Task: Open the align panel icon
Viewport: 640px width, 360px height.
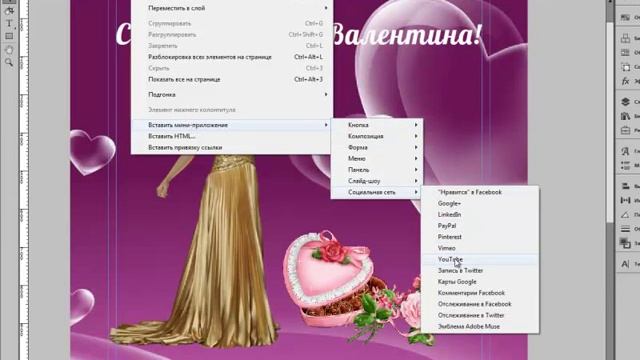Action: (x=625, y=186)
